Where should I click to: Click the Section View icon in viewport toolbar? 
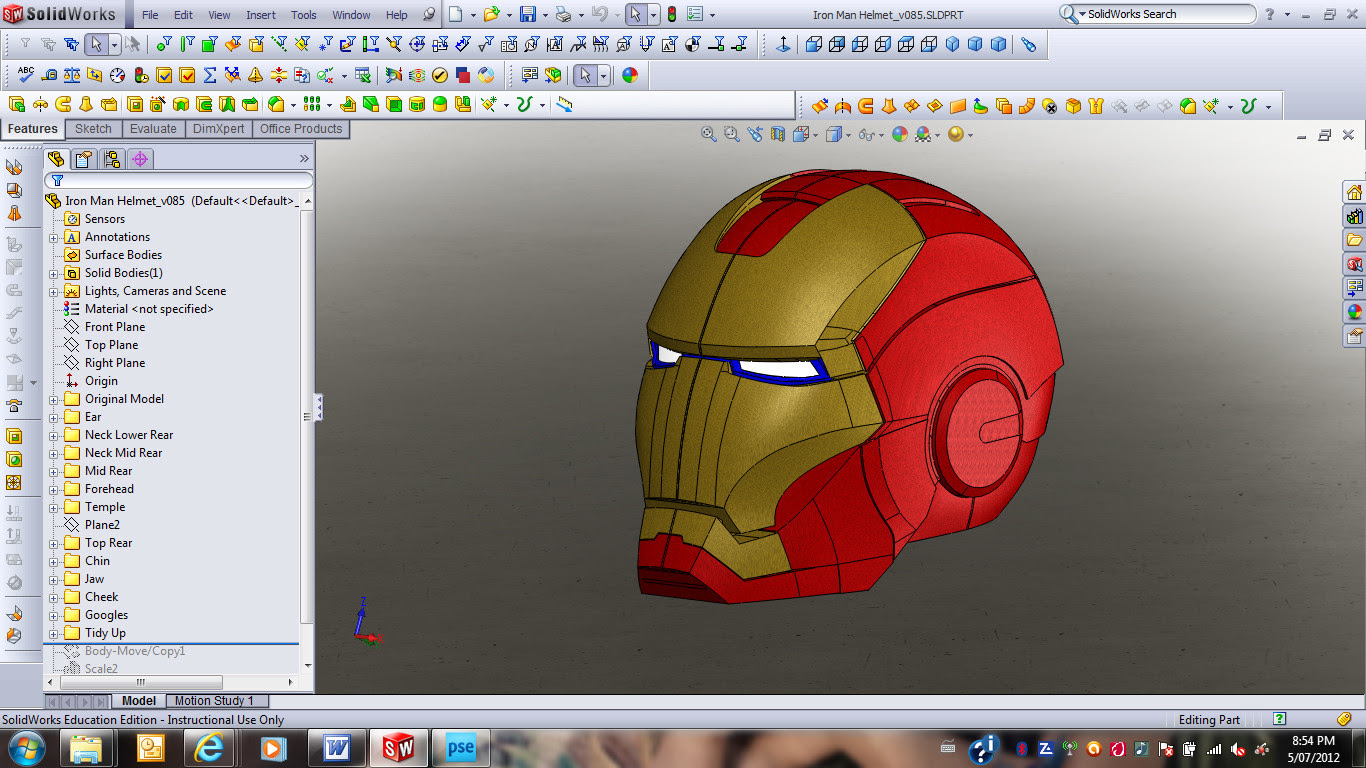point(778,134)
